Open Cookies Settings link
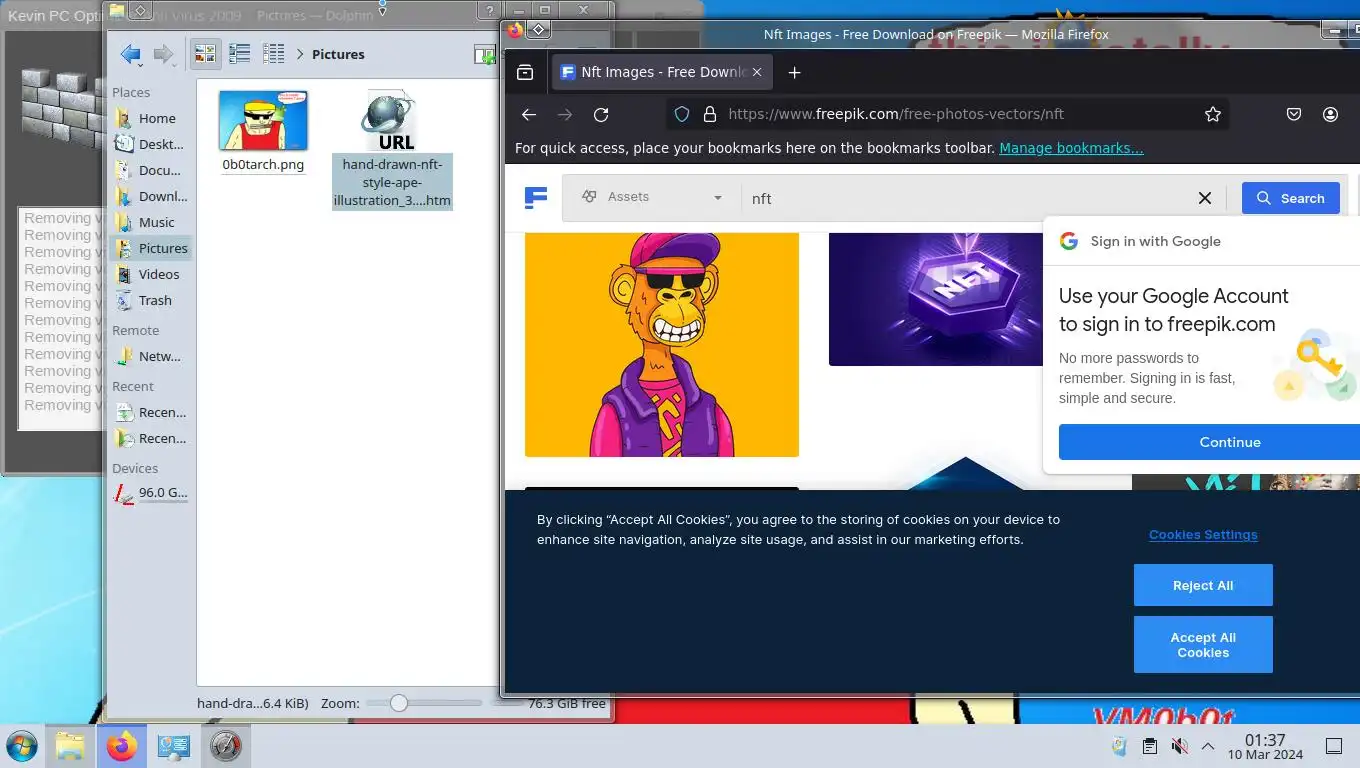Image resolution: width=1360 pixels, height=768 pixels. tap(1203, 535)
